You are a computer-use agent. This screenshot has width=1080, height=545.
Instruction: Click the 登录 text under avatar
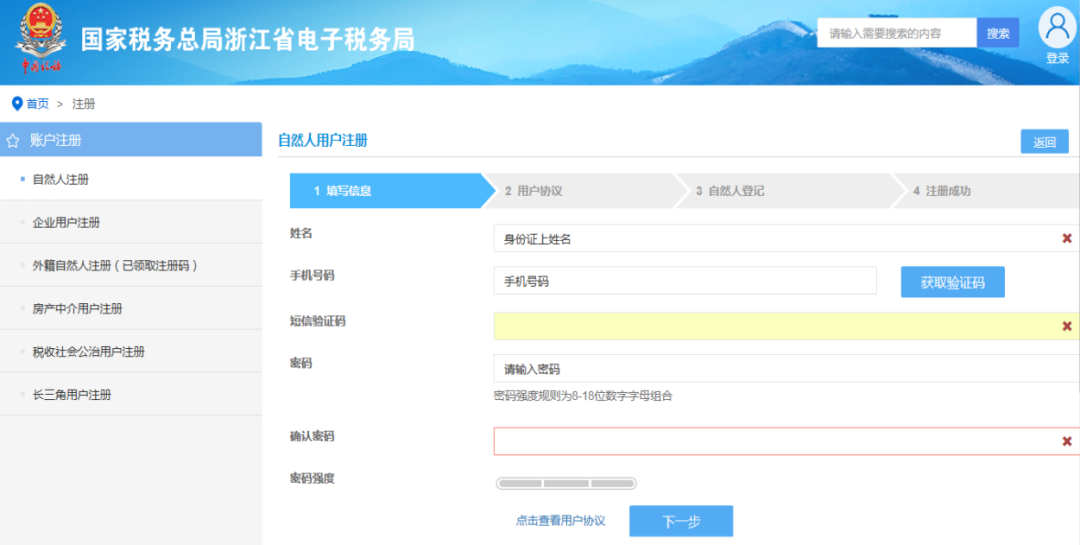[x=1057, y=59]
